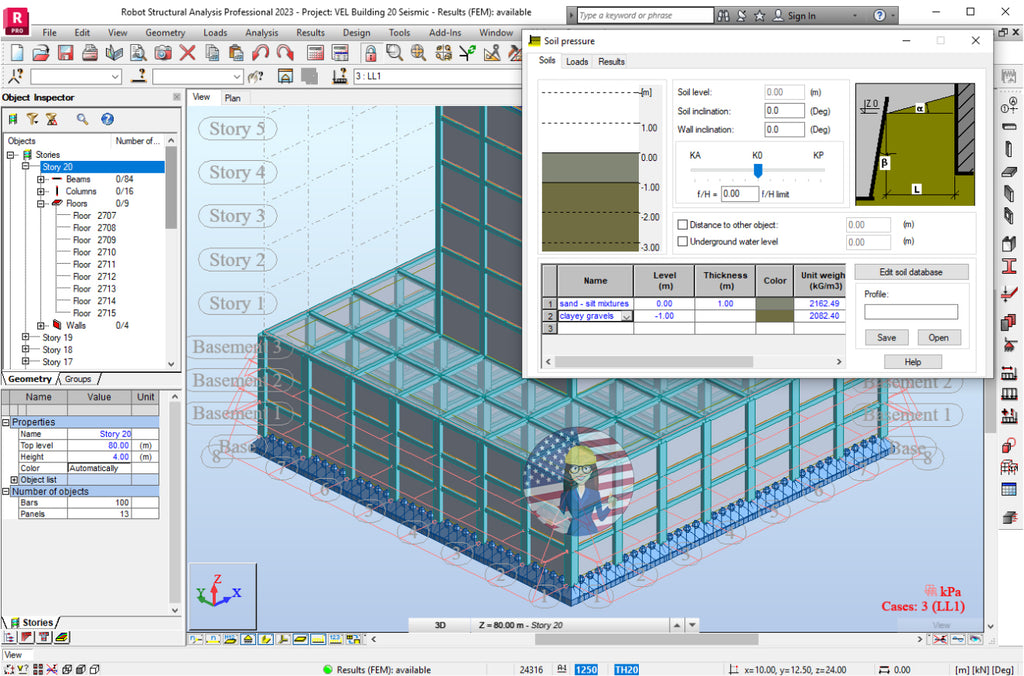Screen dimensions: 1024x676
Task: Open the screen capture camera icon
Action: 162,52
